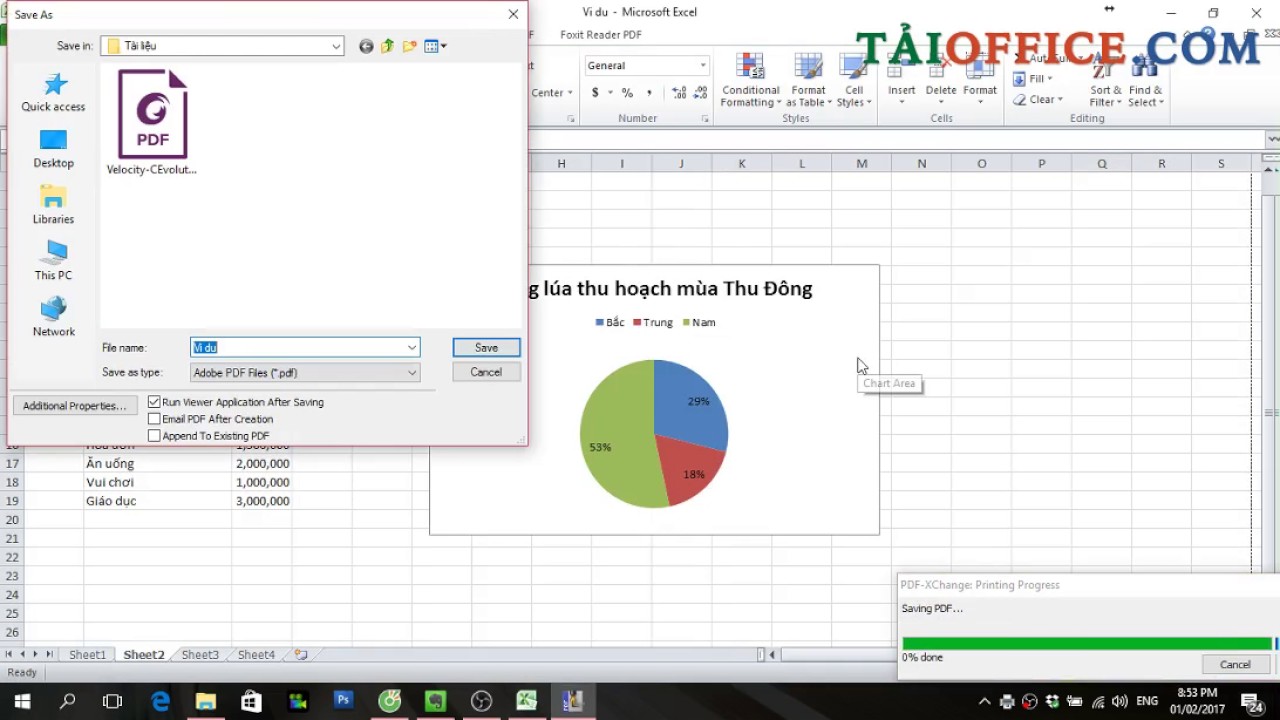
Task: Go up one folder level in Save As
Action: point(387,46)
